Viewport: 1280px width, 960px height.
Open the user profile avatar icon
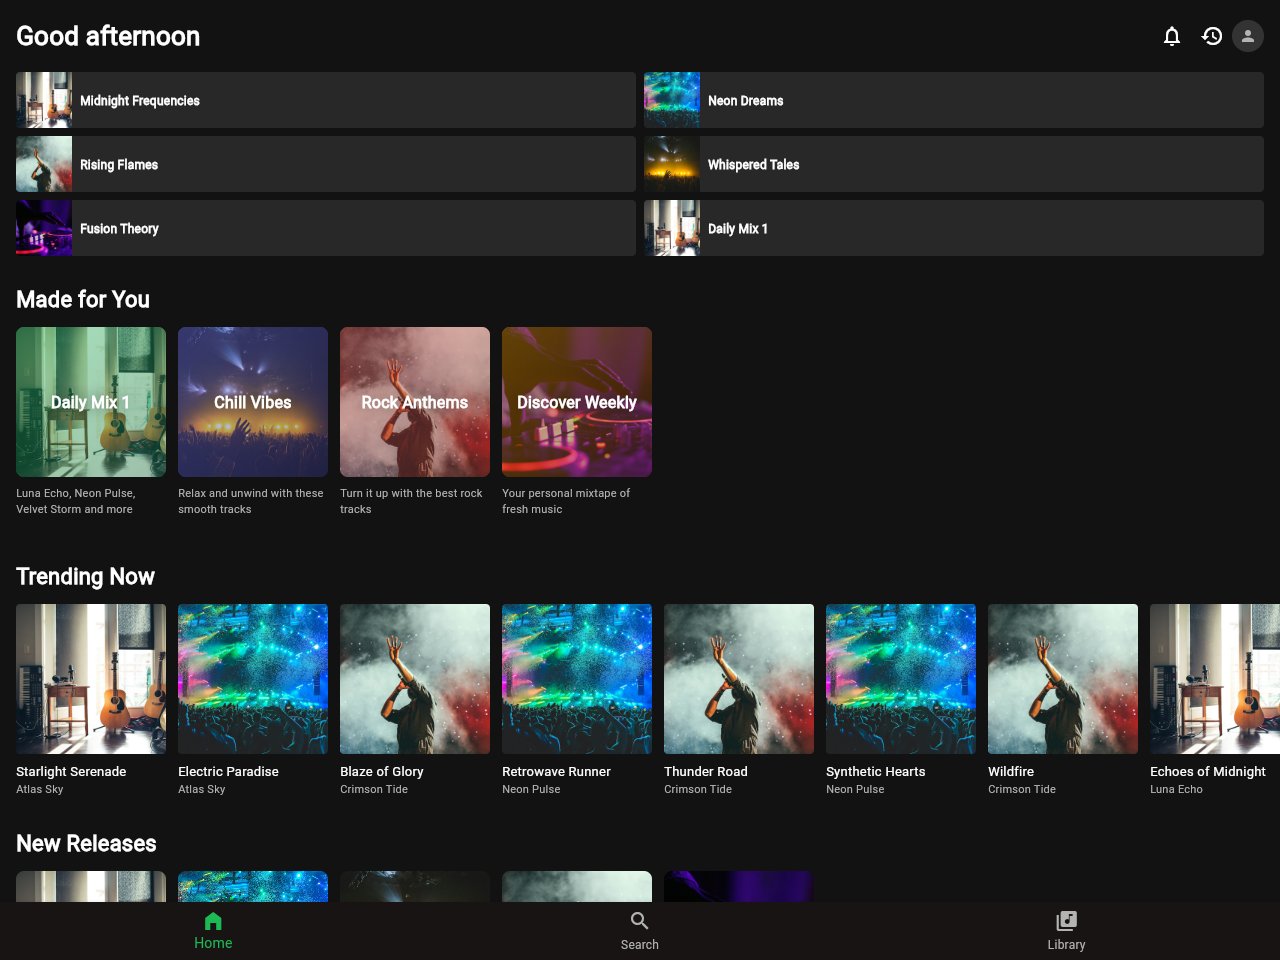pyautogui.click(x=1248, y=36)
